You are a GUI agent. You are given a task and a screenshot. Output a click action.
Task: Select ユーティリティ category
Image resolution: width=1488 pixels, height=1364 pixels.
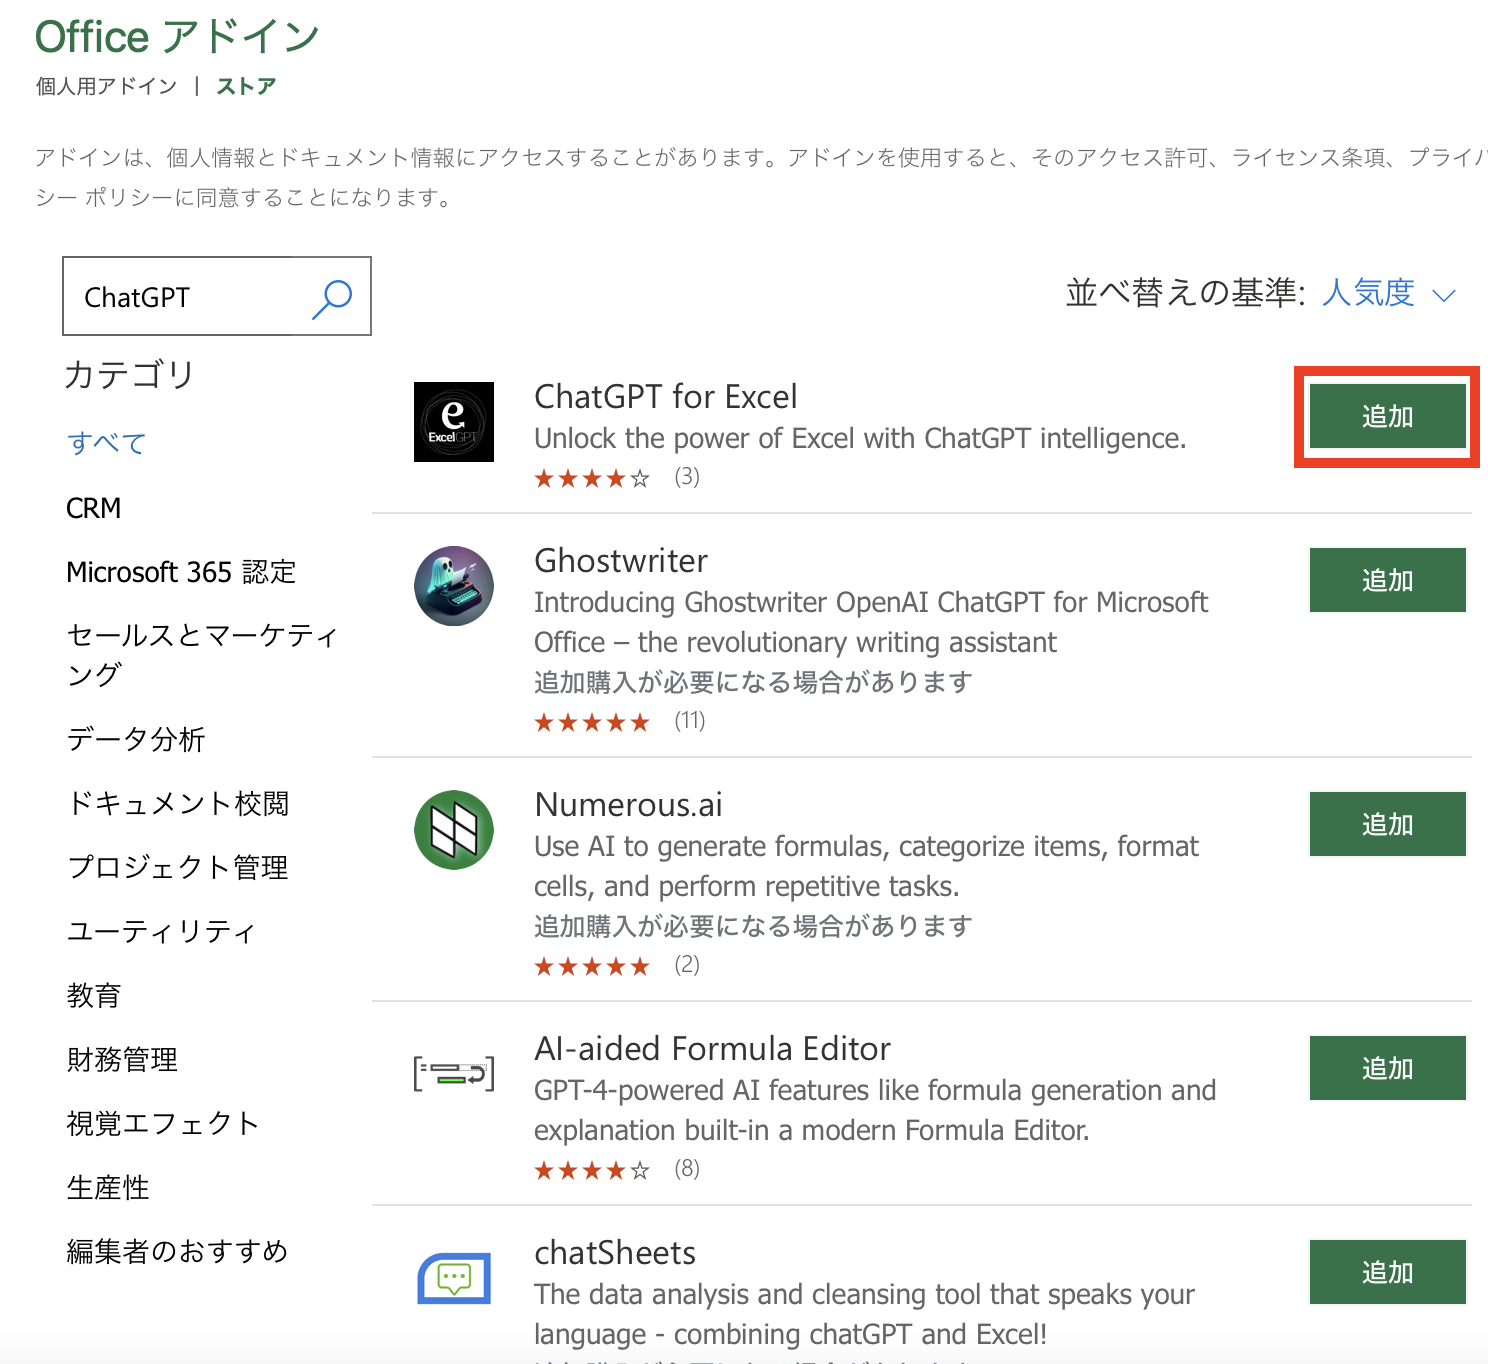pos(161,931)
